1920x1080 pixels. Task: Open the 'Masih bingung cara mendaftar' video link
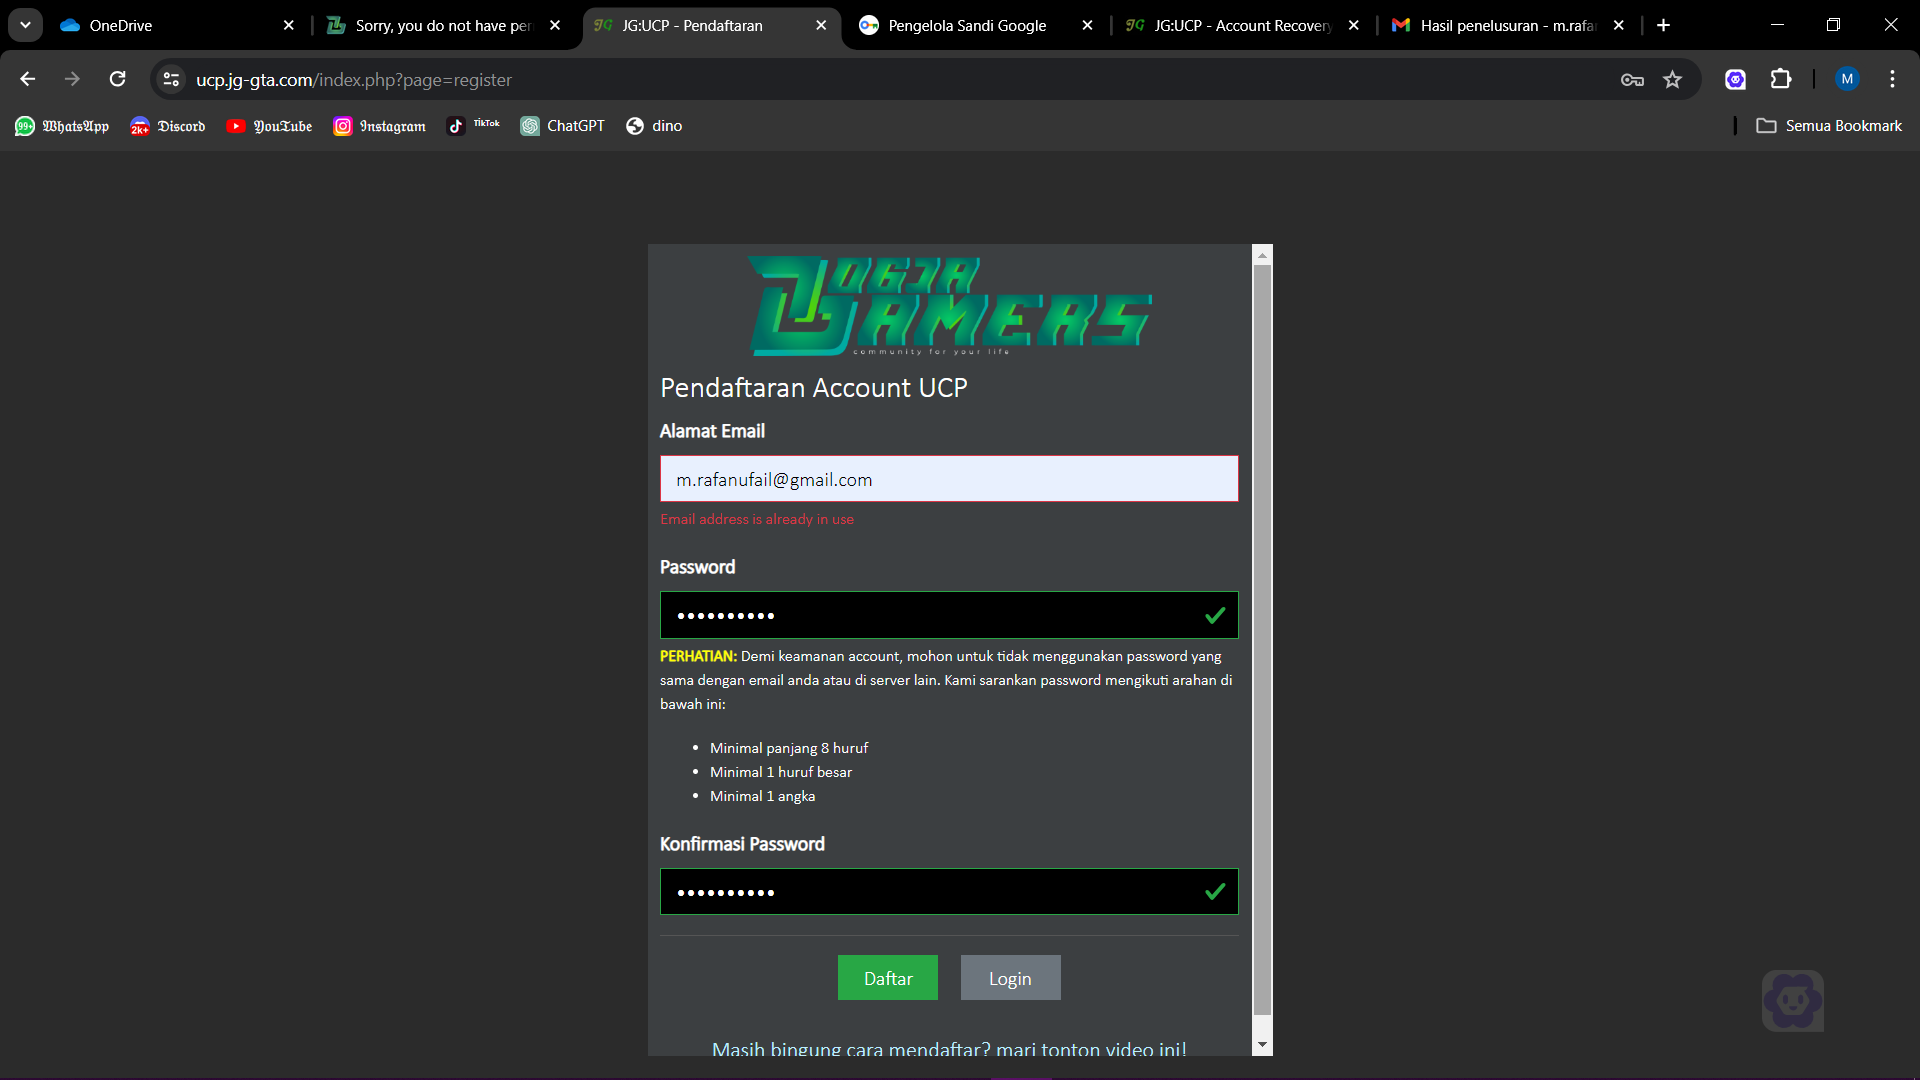(949, 1048)
